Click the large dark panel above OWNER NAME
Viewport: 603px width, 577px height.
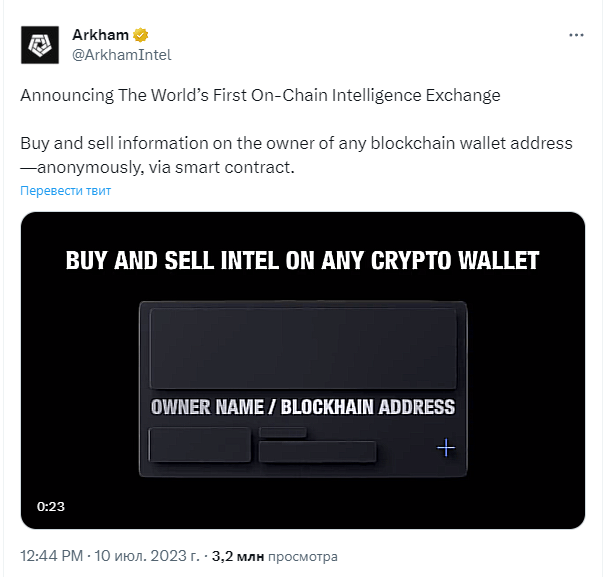point(303,348)
